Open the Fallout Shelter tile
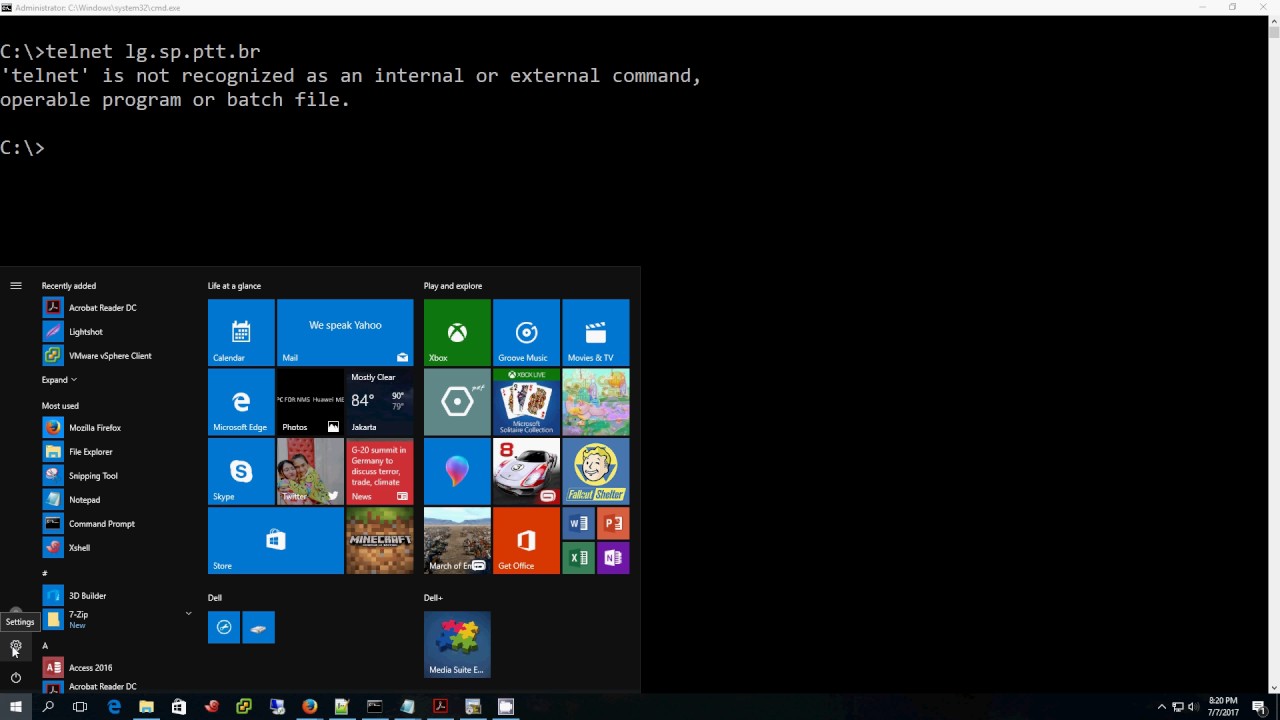 (596, 471)
